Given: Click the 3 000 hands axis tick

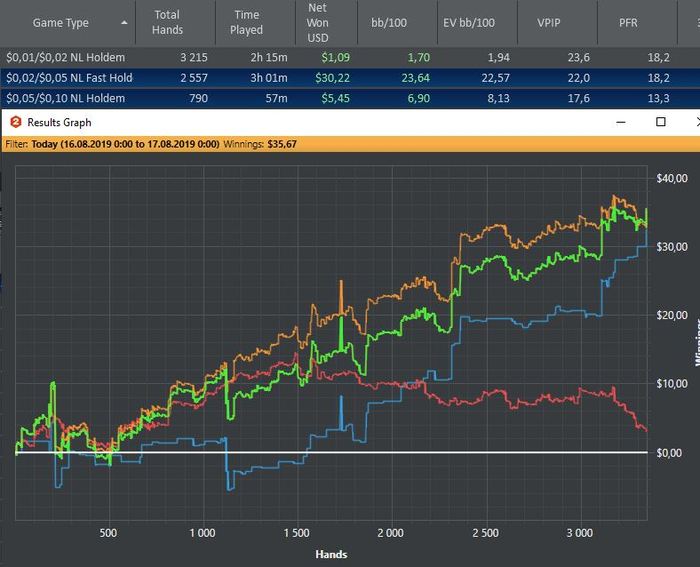Looking at the screenshot, I should [x=580, y=533].
